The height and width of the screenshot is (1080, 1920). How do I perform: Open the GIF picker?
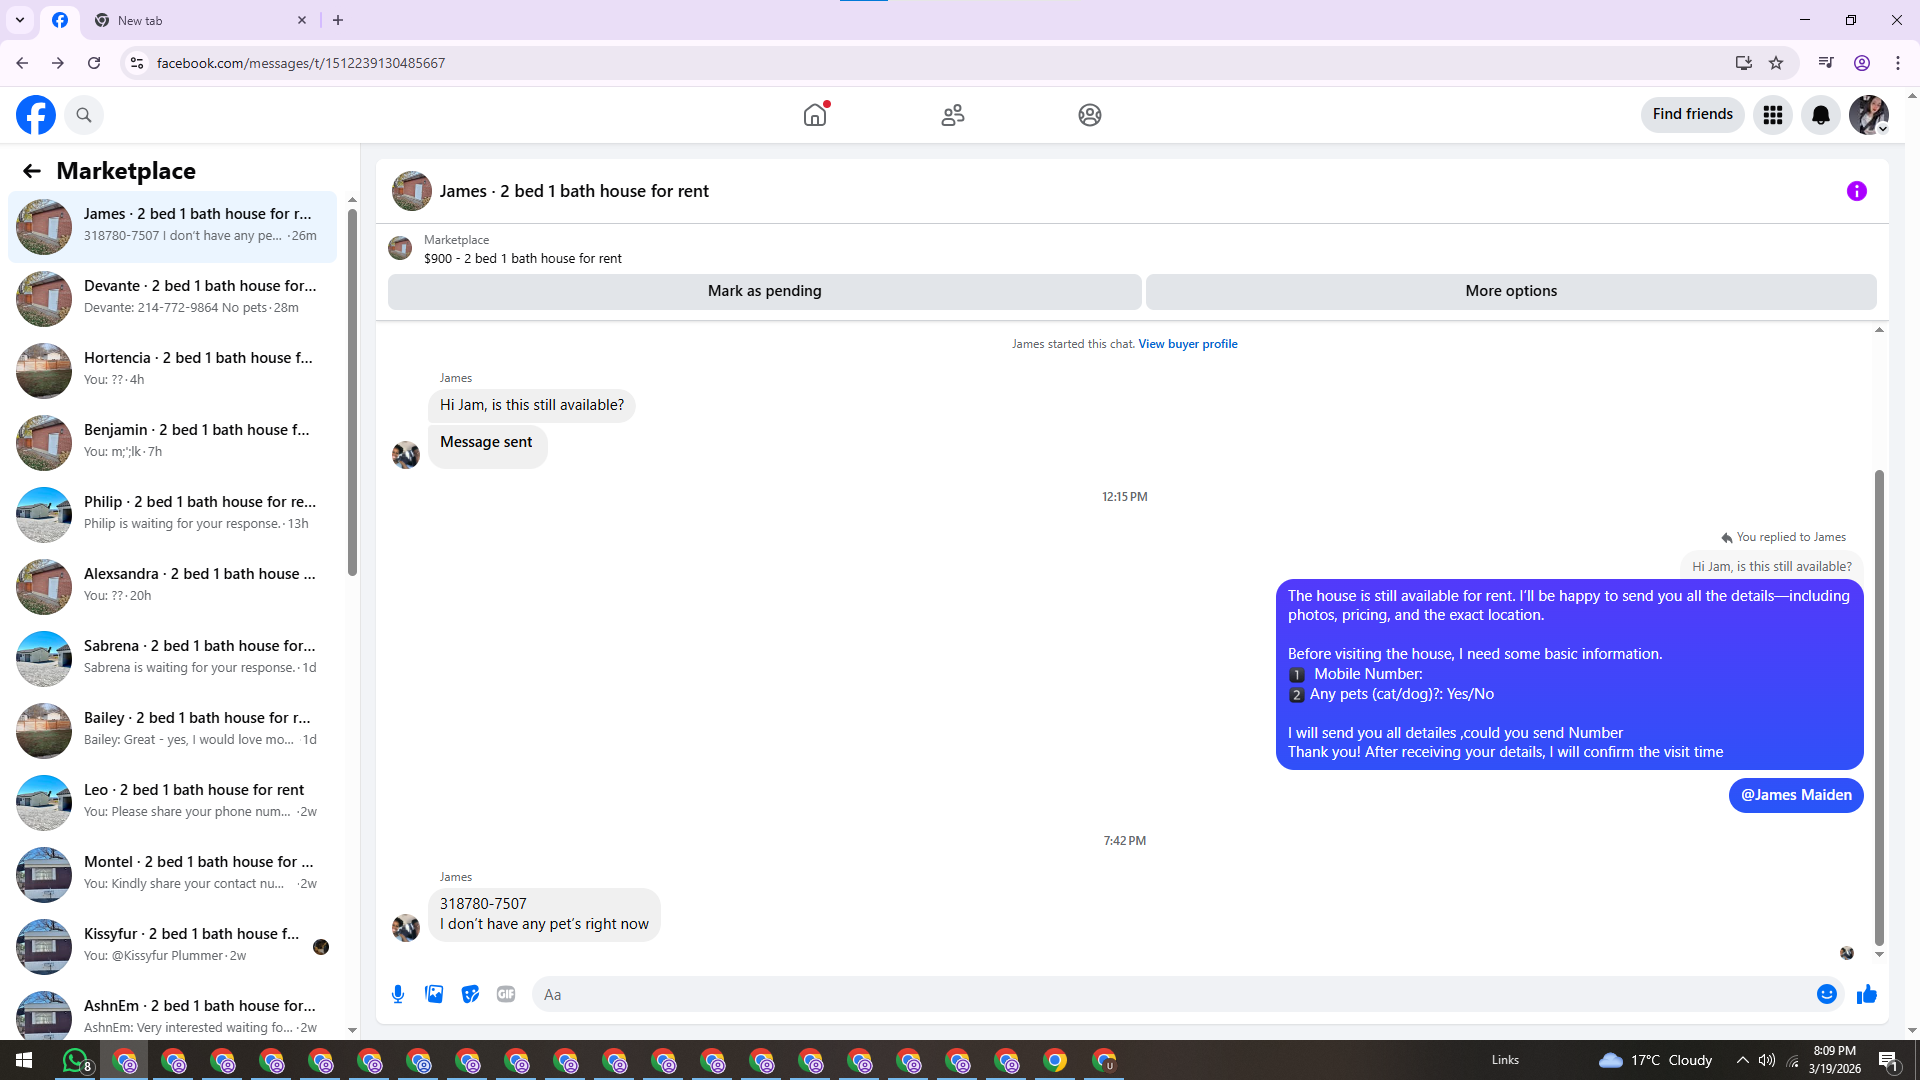(506, 994)
